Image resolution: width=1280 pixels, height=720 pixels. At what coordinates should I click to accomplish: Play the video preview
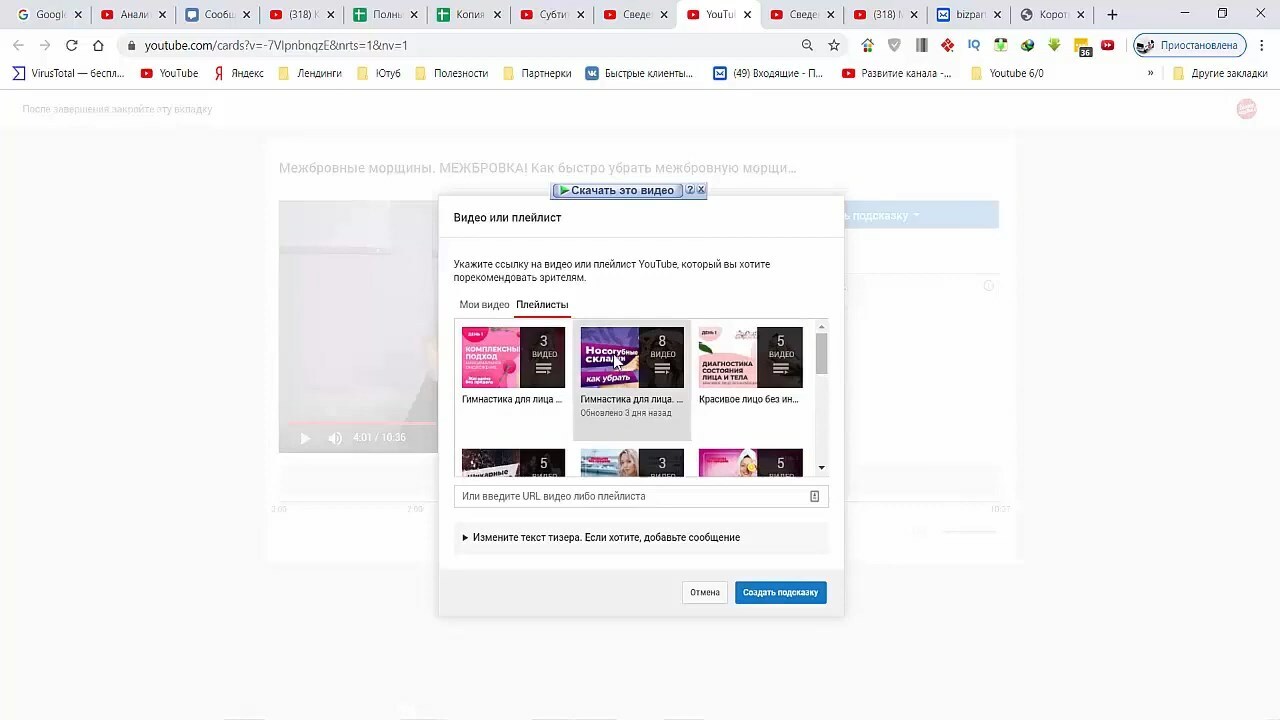click(x=305, y=437)
